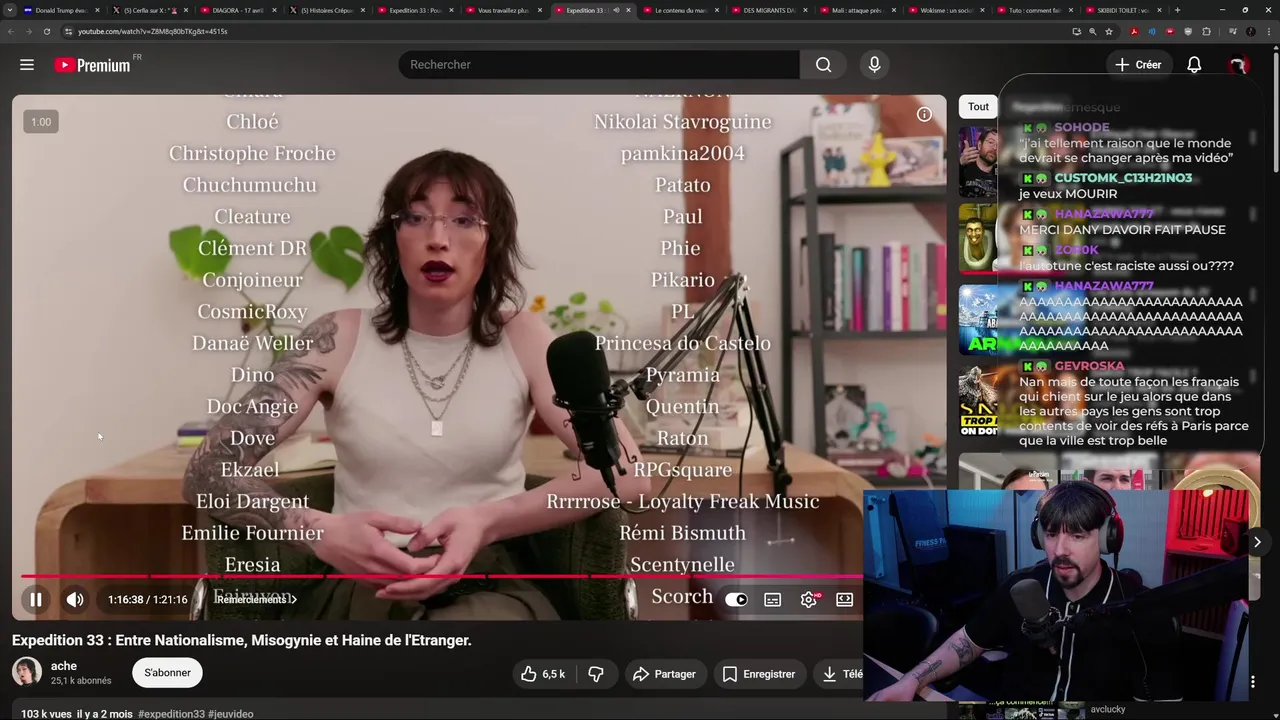Focus the Rechercher search field
Viewport: 1280px width, 720px height.
[x=598, y=65]
